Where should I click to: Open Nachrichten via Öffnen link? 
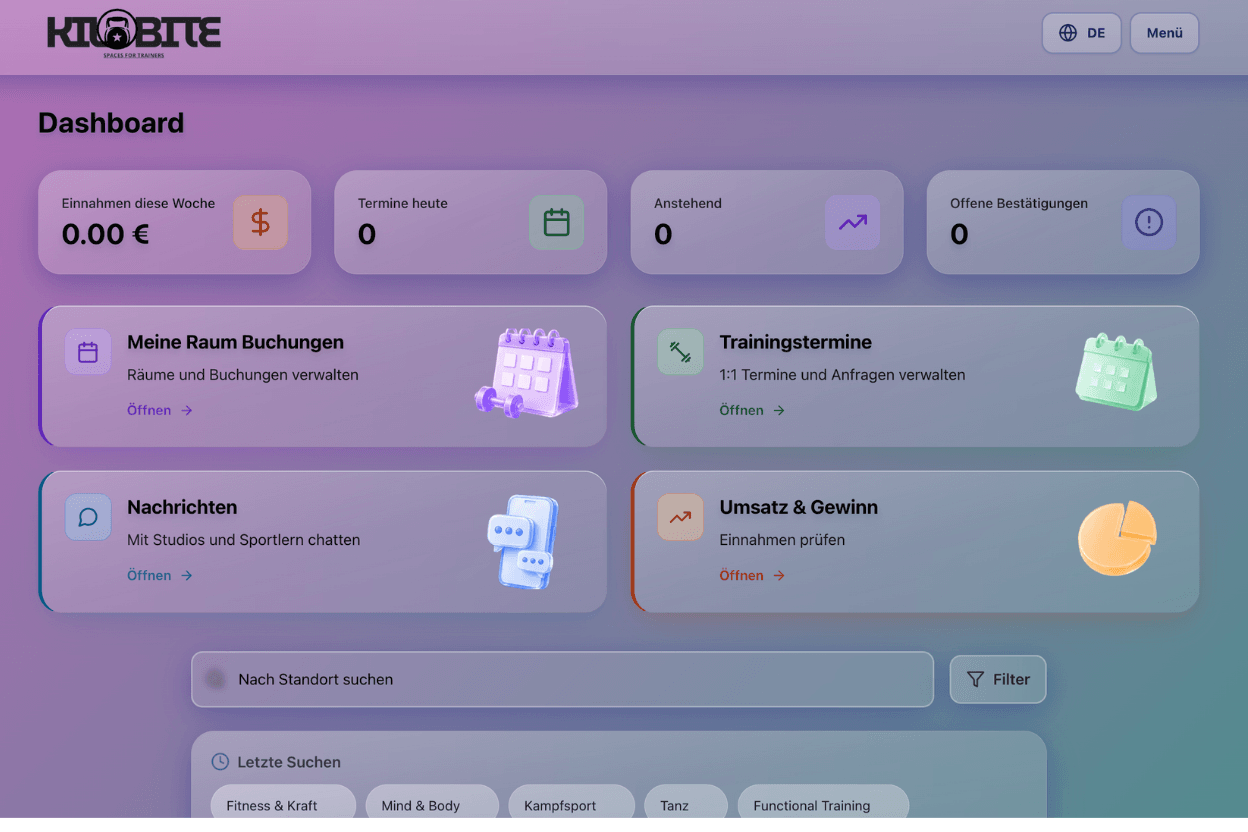(159, 575)
